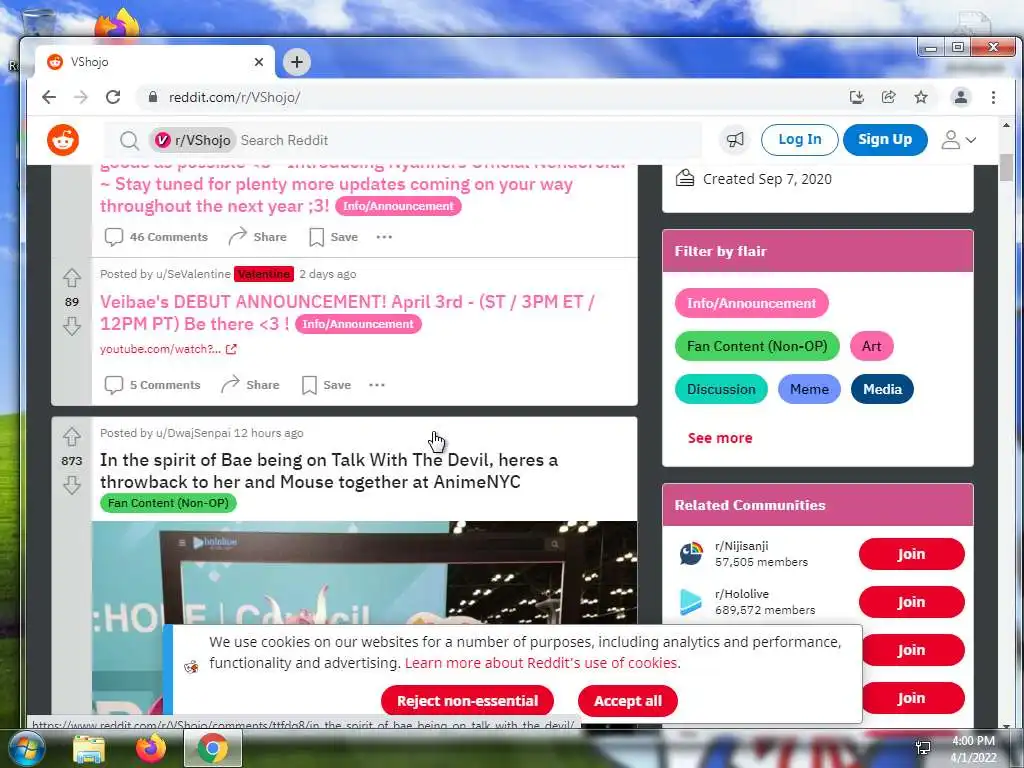Click r/Nijisanji community icon
The width and height of the screenshot is (1024, 768).
(x=690, y=554)
